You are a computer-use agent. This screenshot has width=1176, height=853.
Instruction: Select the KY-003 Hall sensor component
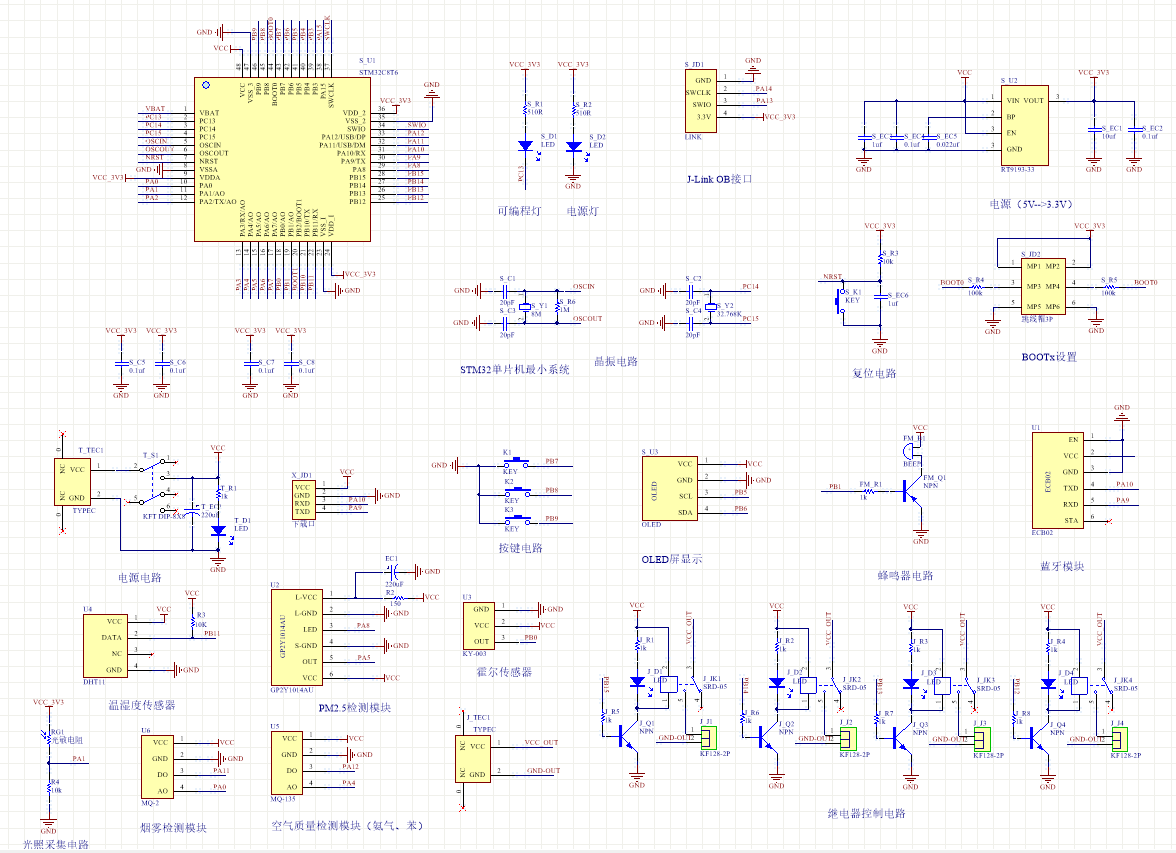pos(478,625)
